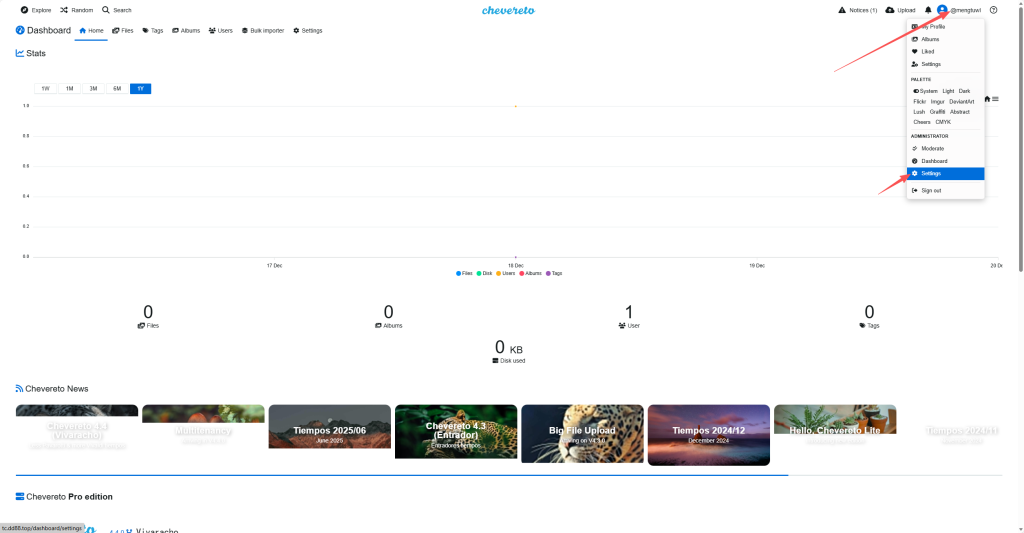The width and height of the screenshot is (1024, 533).
Task: Select the 1M stats range
Action: click(69, 89)
